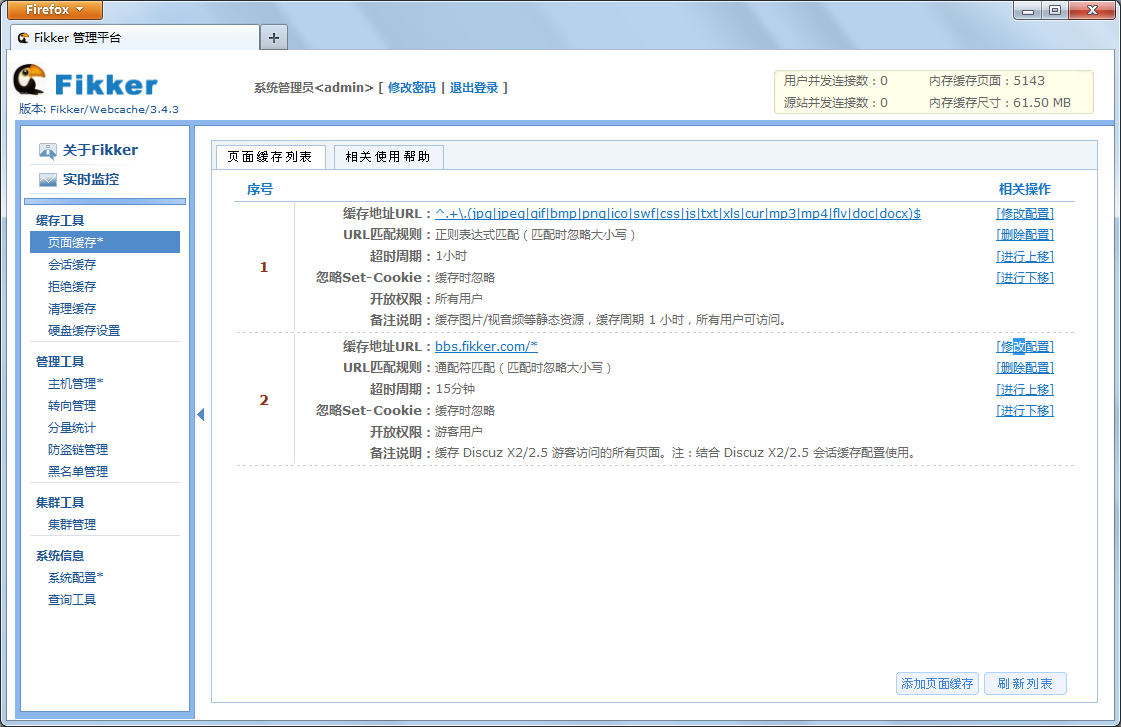Click the sequence number 1 cell
The height and width of the screenshot is (727, 1121).
264,267
